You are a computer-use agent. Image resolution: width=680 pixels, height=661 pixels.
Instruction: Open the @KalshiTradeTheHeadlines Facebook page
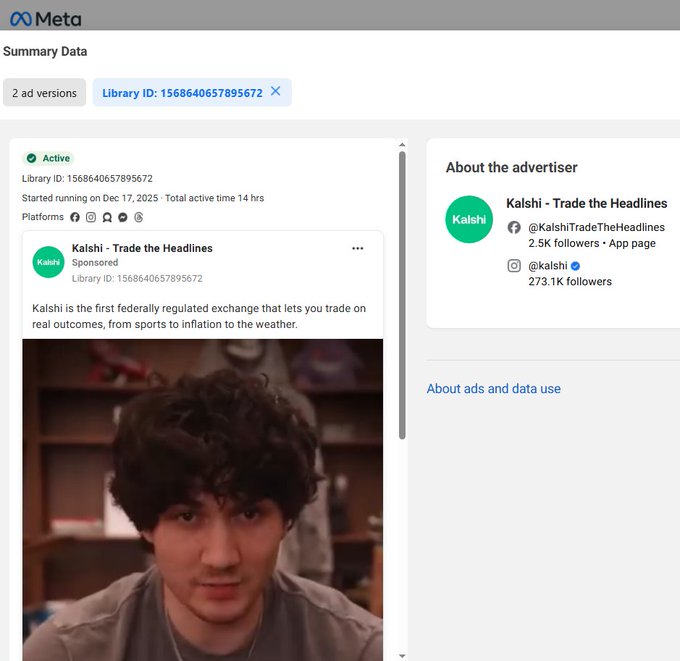coord(596,227)
